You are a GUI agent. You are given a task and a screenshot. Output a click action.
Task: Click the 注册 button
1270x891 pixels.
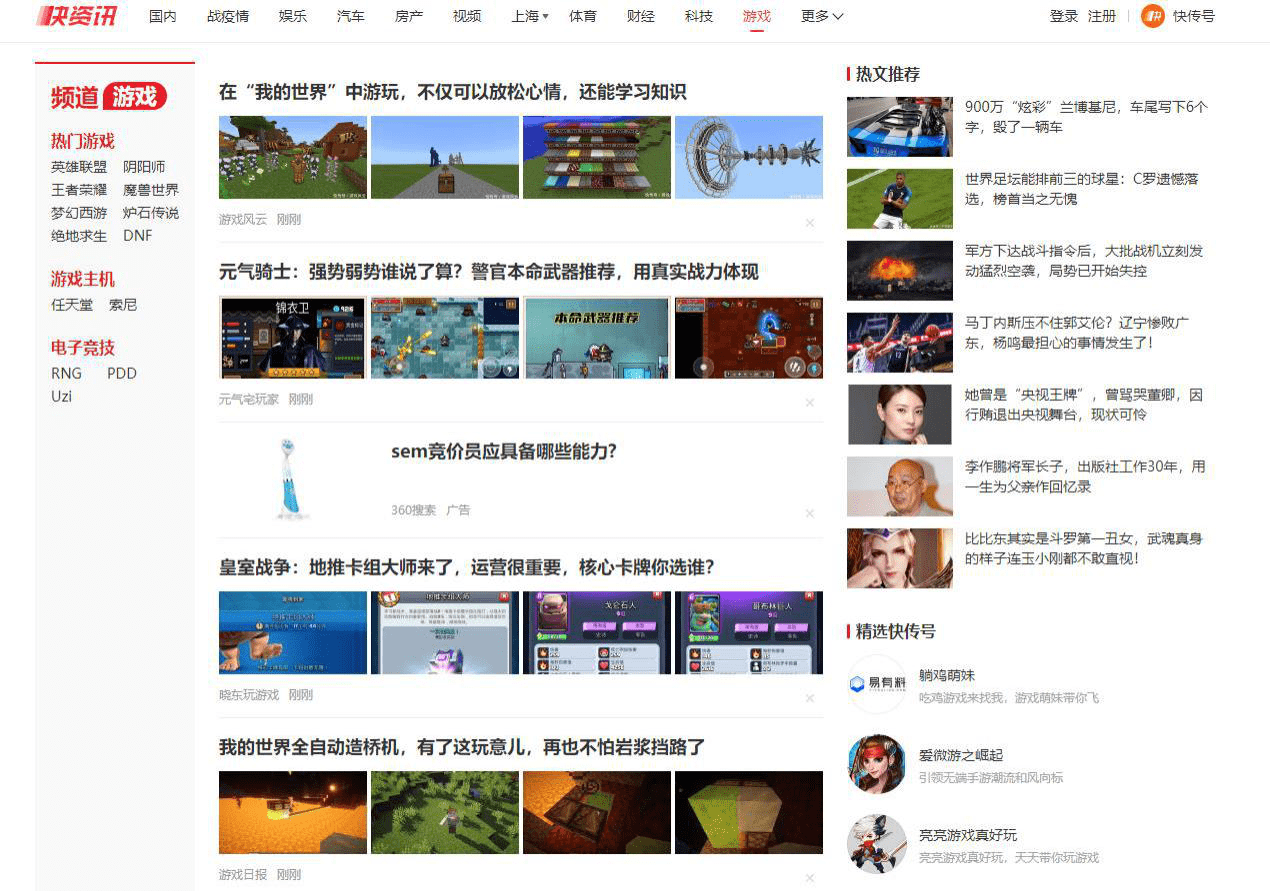coord(1102,16)
